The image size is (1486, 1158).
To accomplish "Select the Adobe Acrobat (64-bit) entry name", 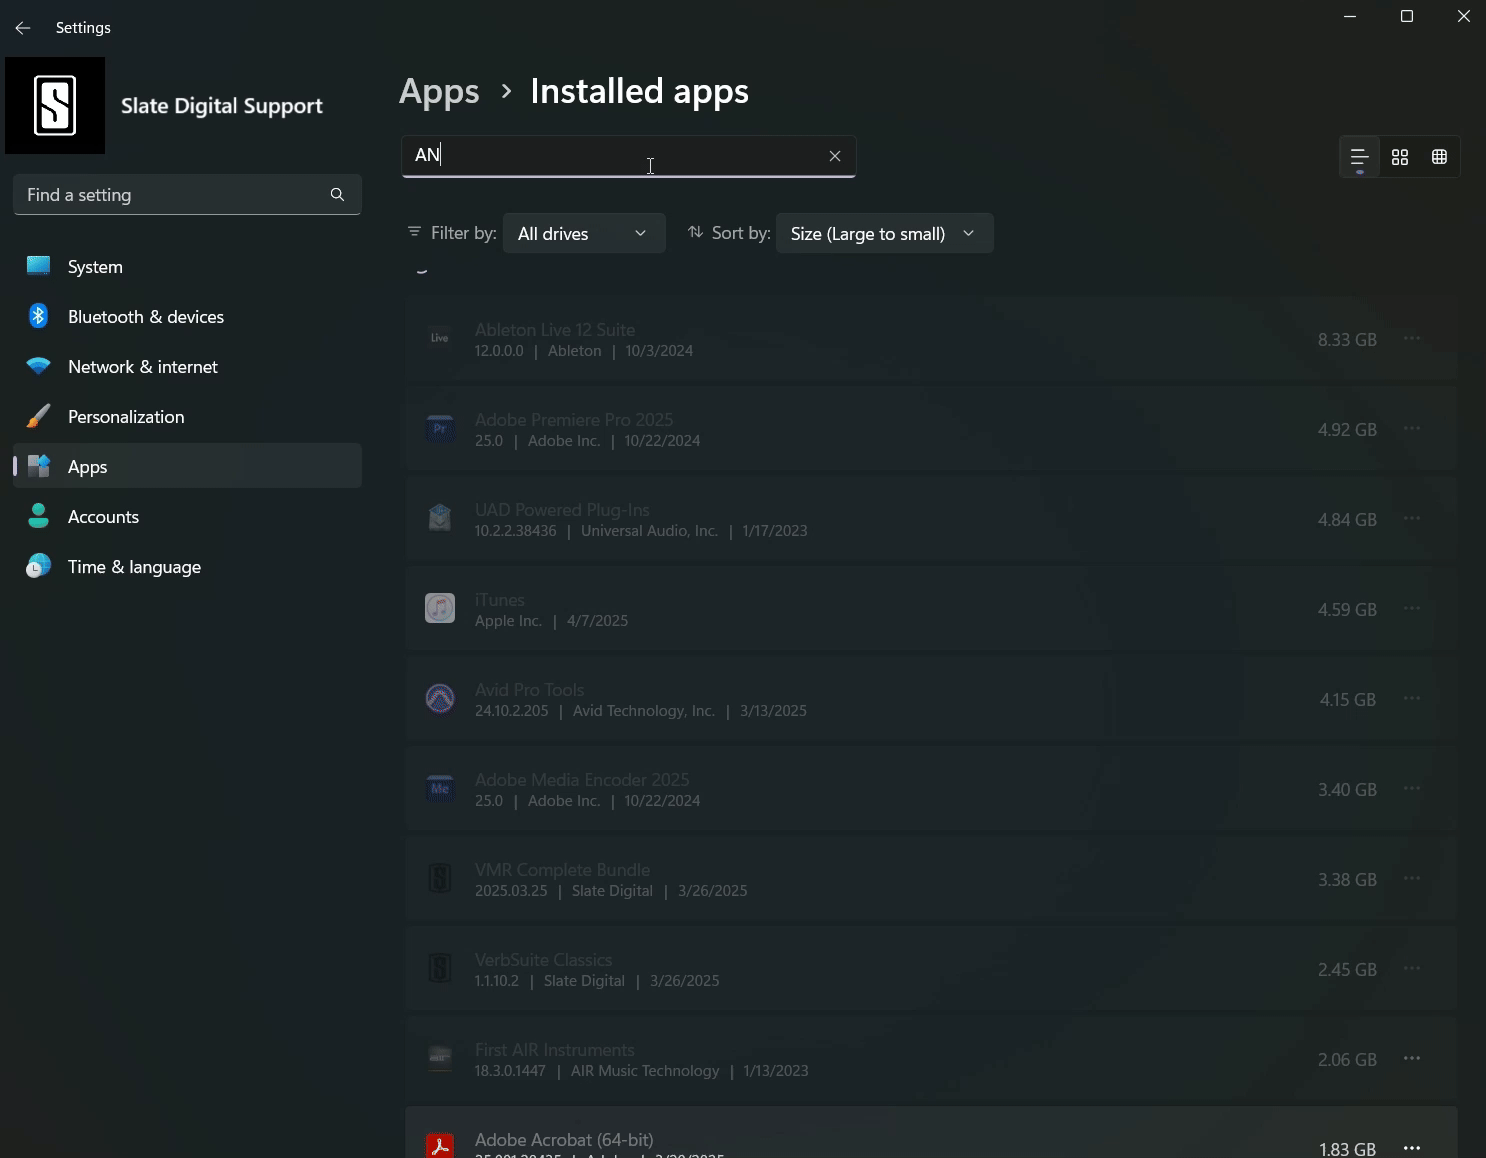I will 564,1139.
